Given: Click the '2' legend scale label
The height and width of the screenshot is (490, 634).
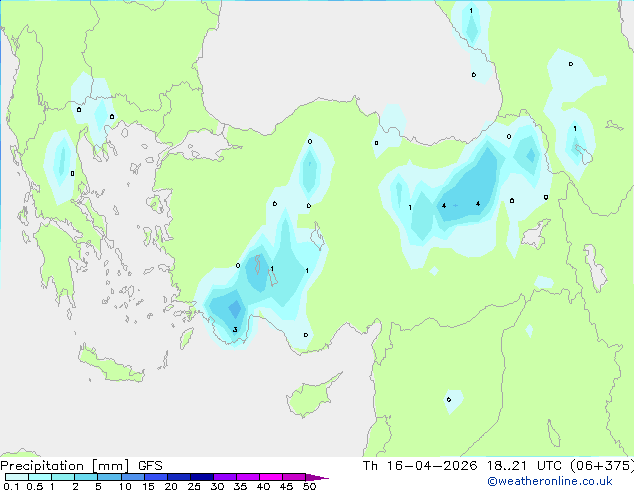Looking at the screenshot, I should (x=75, y=486).
